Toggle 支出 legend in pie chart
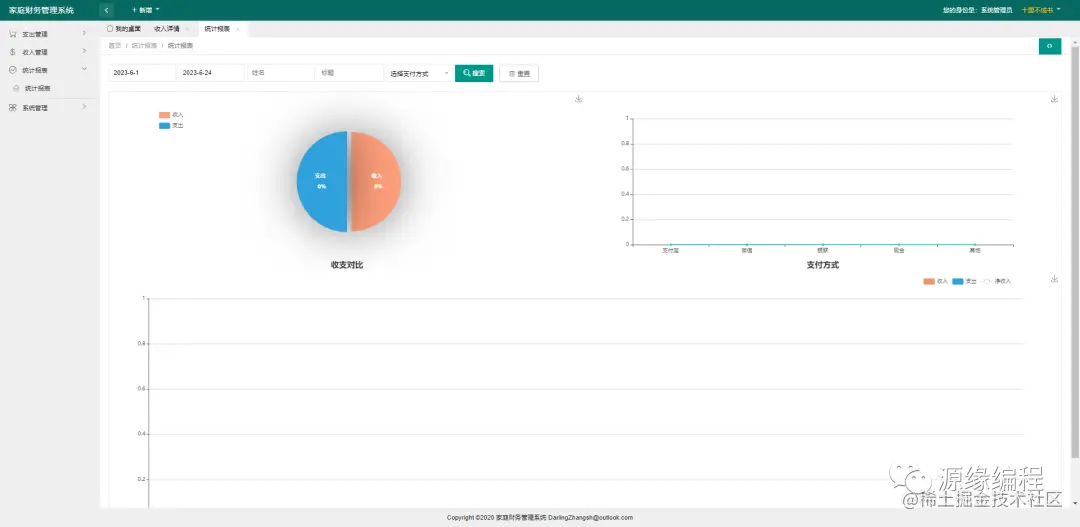The width and height of the screenshot is (1080, 527). pos(171,126)
